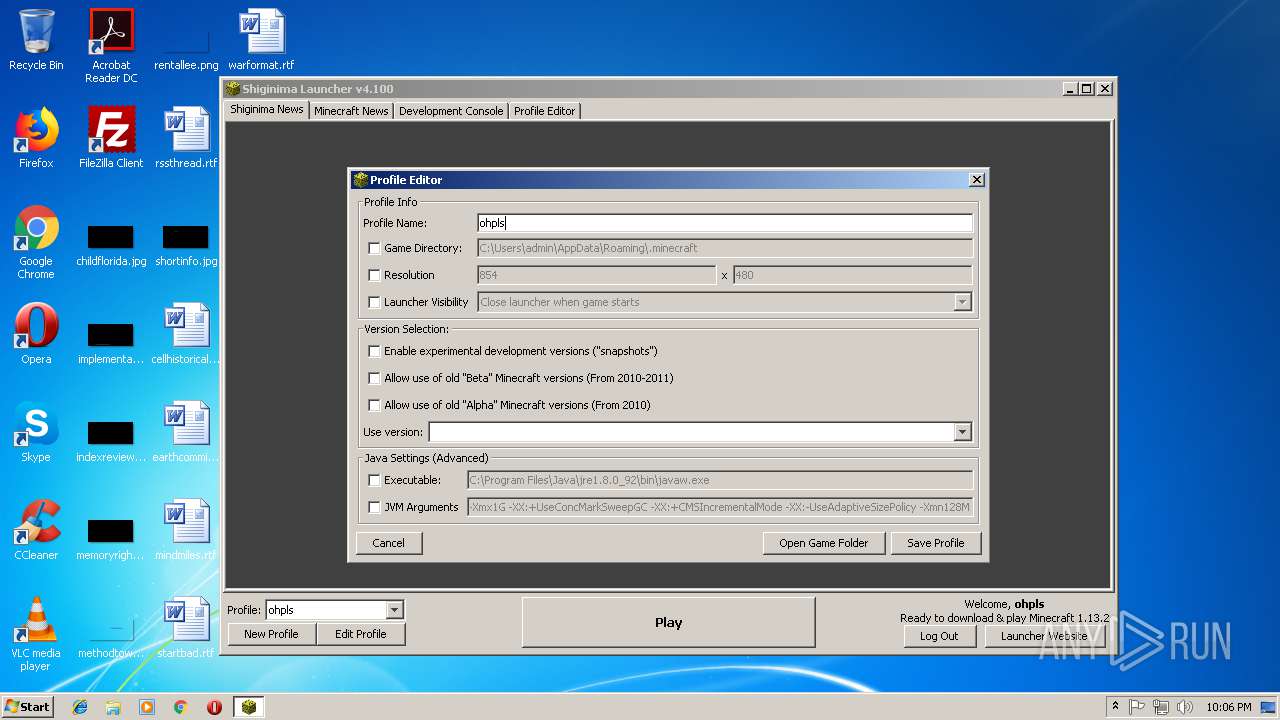Screen dimensions: 1280x720
Task: Enable experimental development snapshots checkbox
Action: [x=374, y=351]
